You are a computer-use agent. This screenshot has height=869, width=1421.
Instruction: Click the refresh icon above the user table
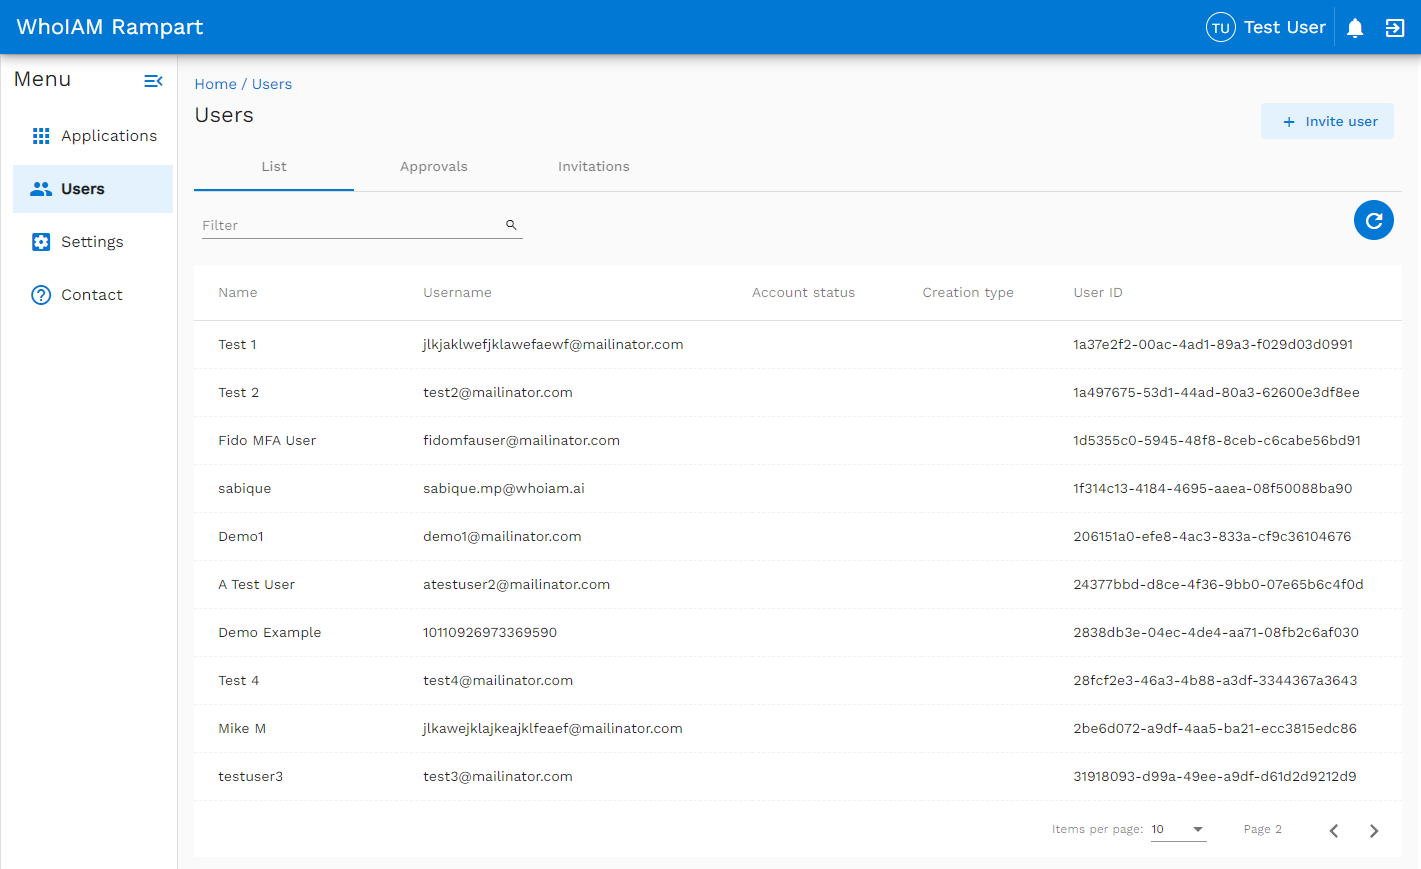pos(1373,220)
